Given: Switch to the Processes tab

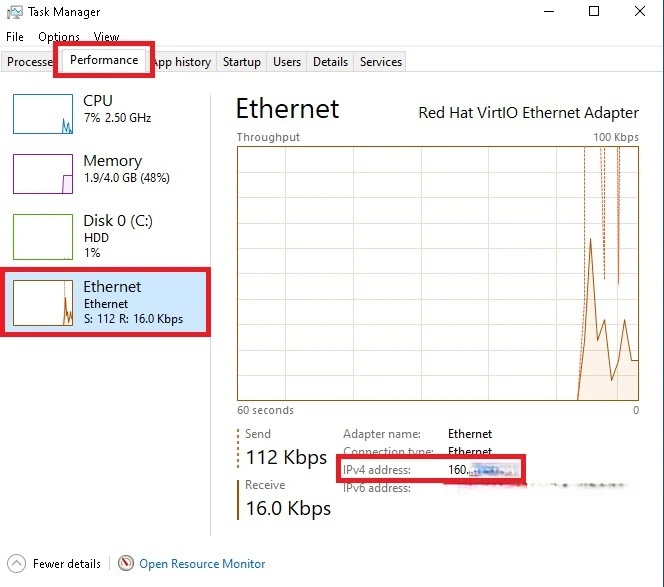Looking at the screenshot, I should pyautogui.click(x=28, y=62).
